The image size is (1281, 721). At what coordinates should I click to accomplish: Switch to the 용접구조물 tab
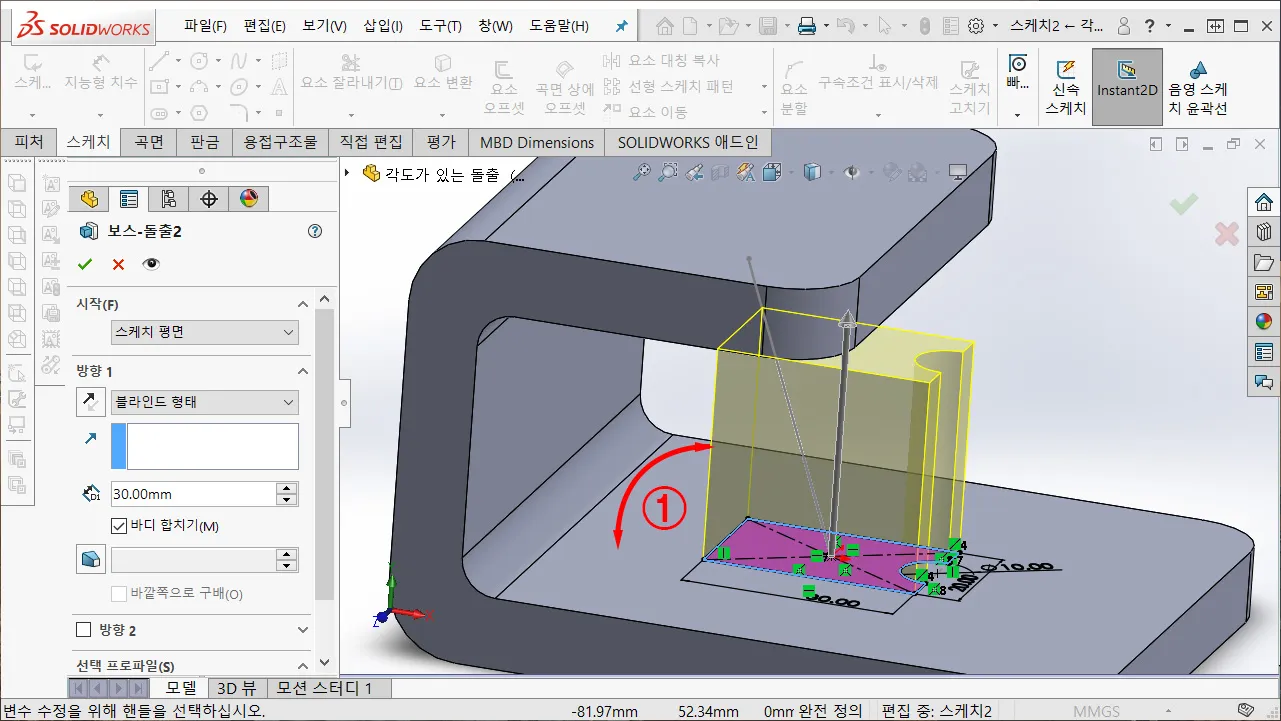281,143
